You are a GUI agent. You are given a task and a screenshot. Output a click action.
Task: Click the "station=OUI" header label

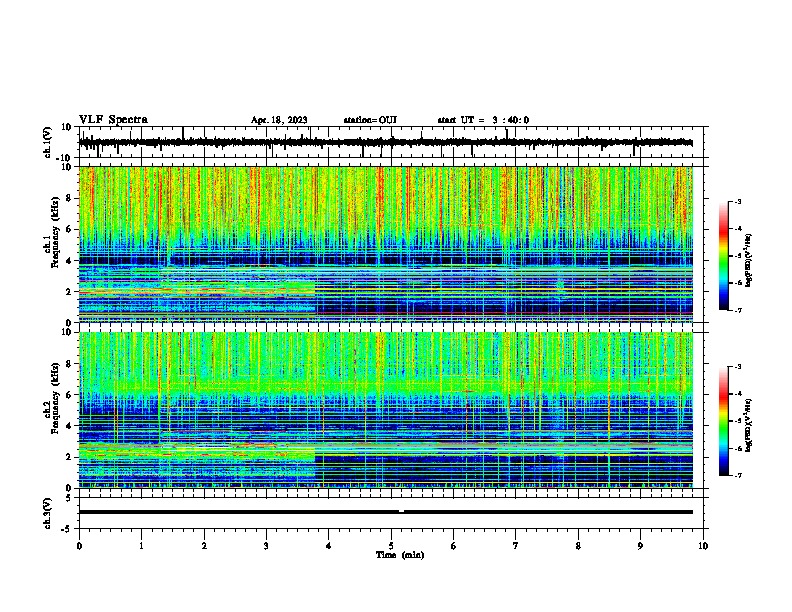pos(370,120)
